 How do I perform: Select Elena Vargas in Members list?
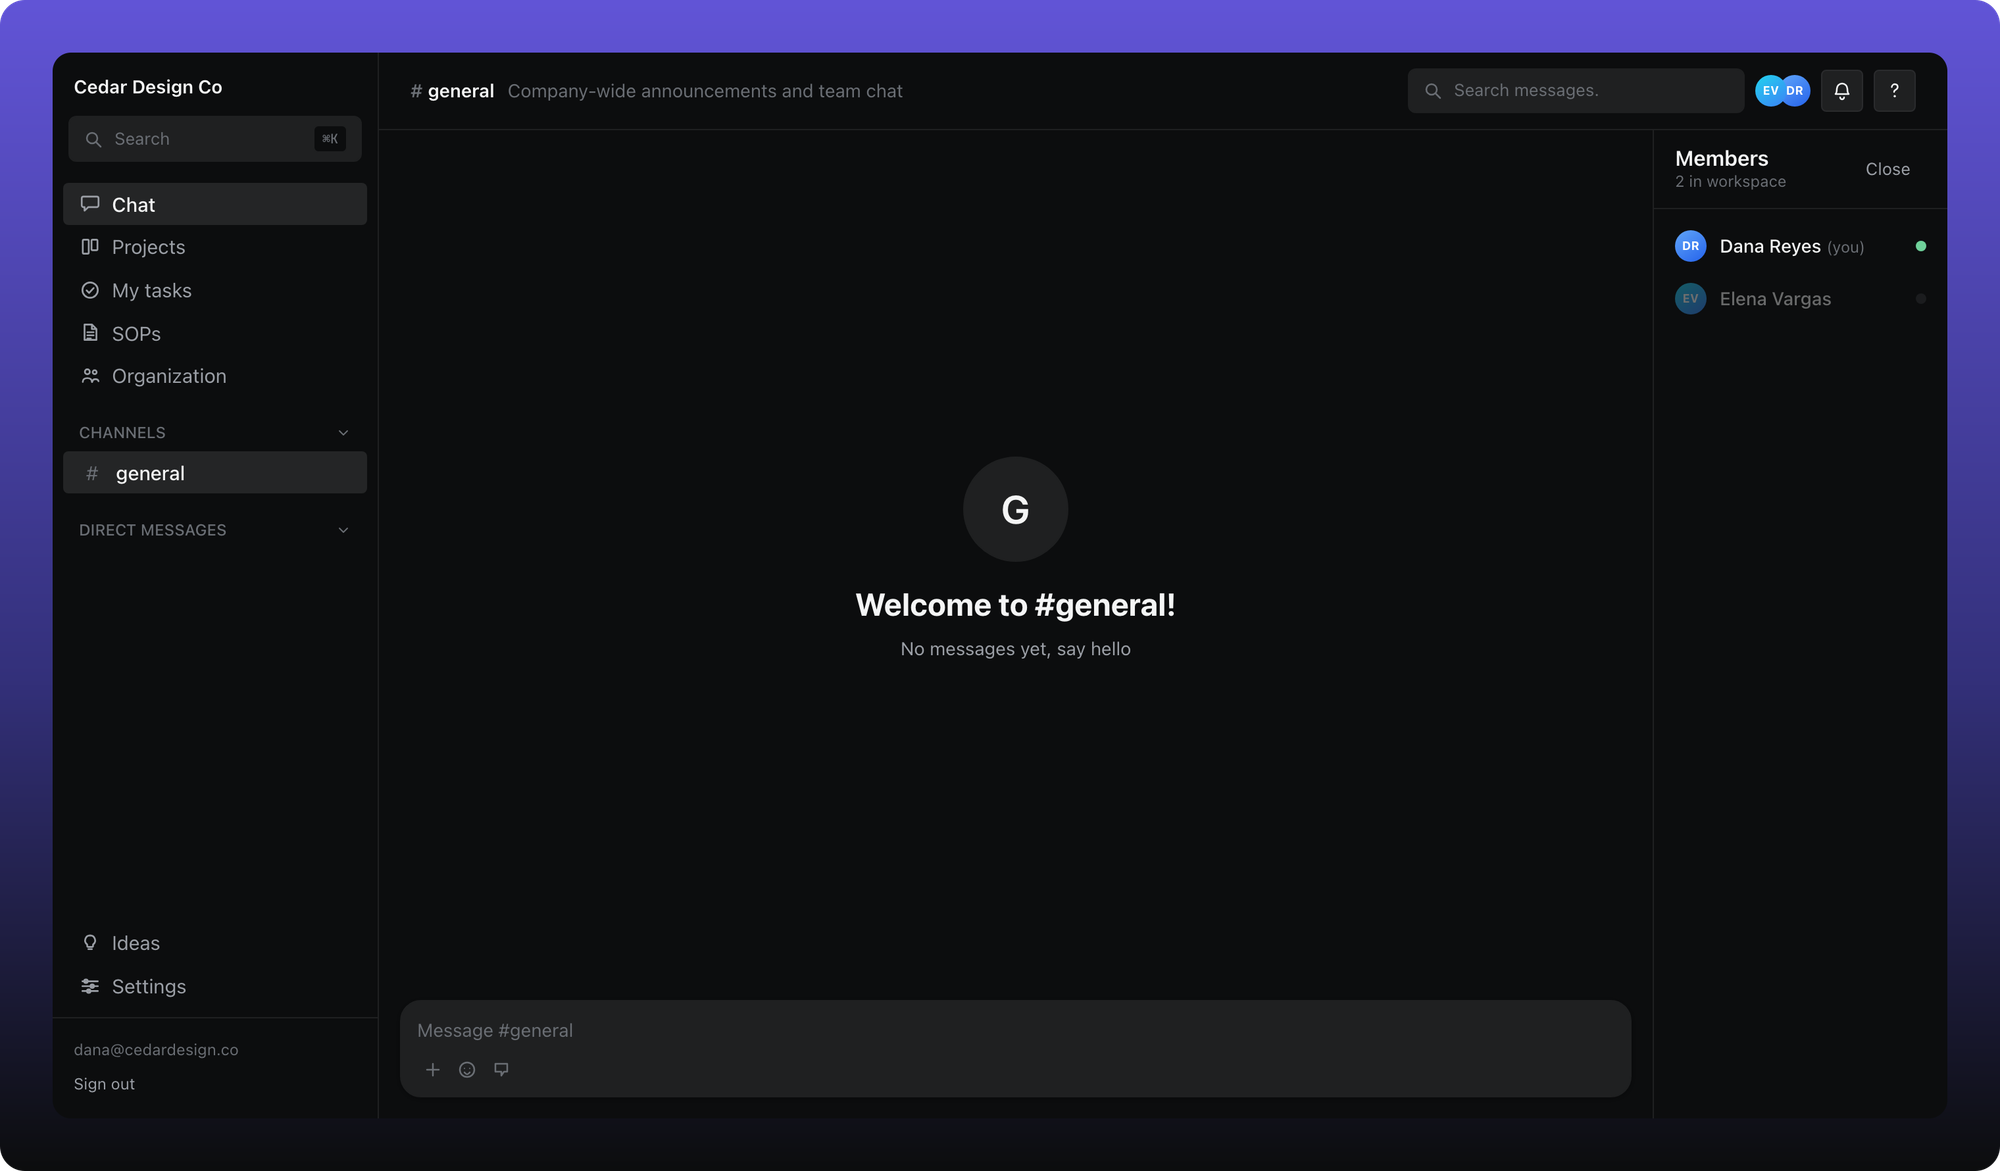[1800, 299]
